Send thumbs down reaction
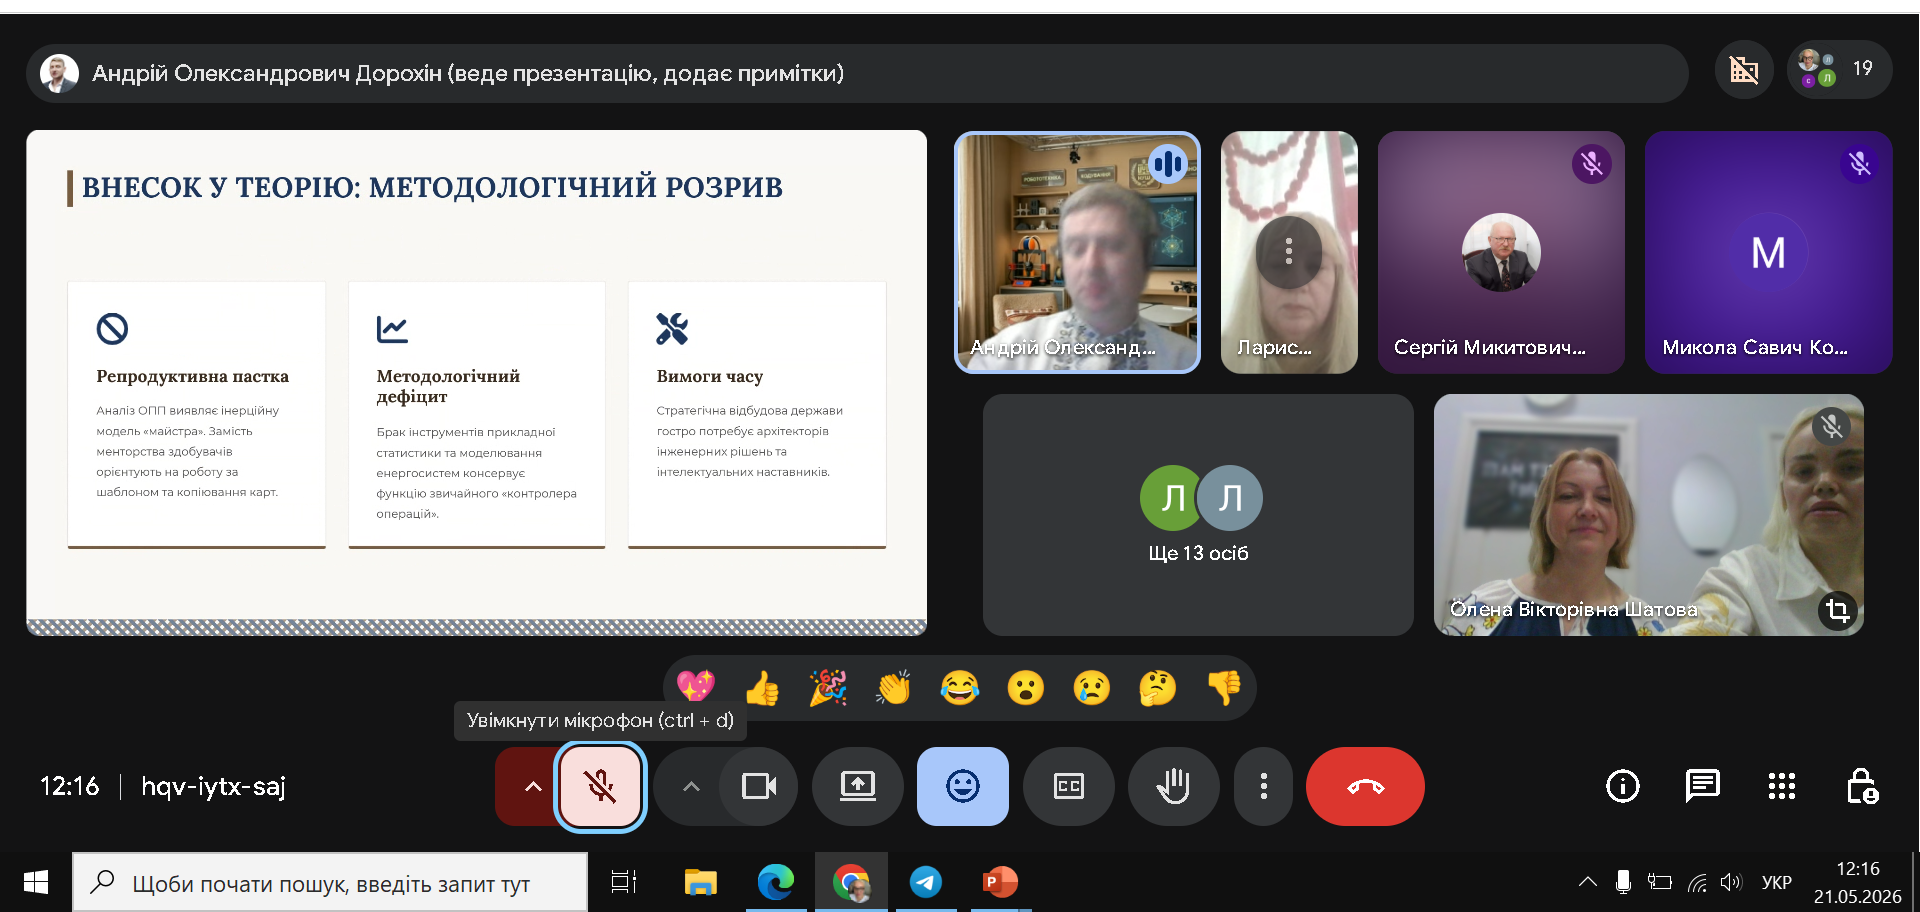This screenshot has width=1920, height=912. tap(1224, 687)
